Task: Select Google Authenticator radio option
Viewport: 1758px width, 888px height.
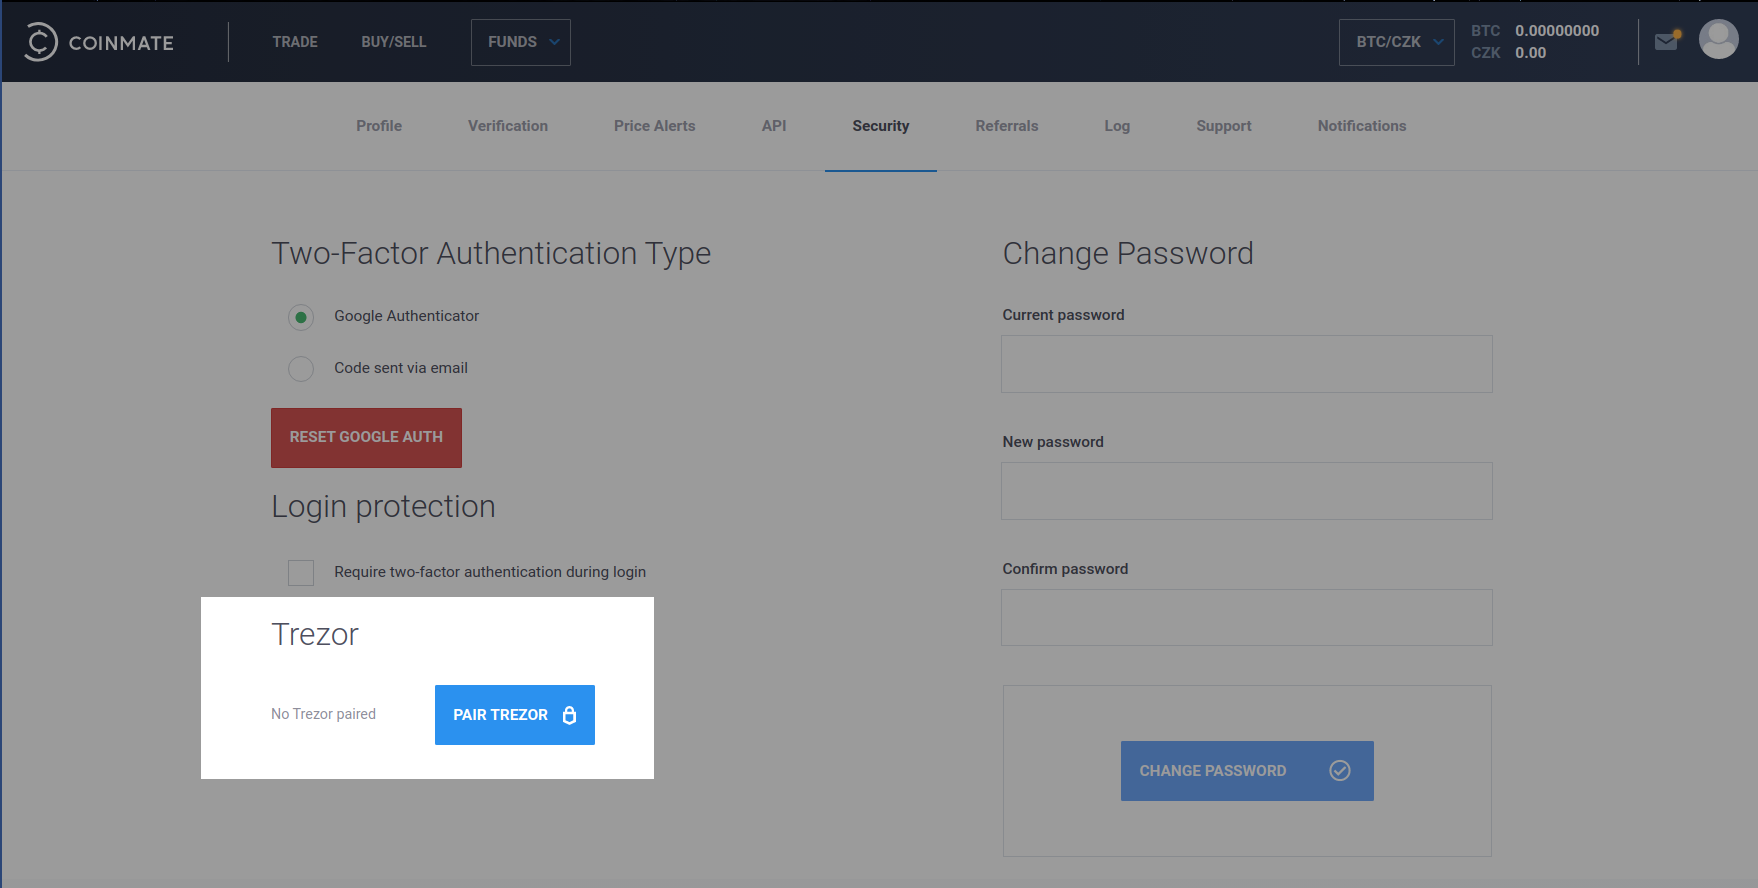Action: click(x=301, y=317)
